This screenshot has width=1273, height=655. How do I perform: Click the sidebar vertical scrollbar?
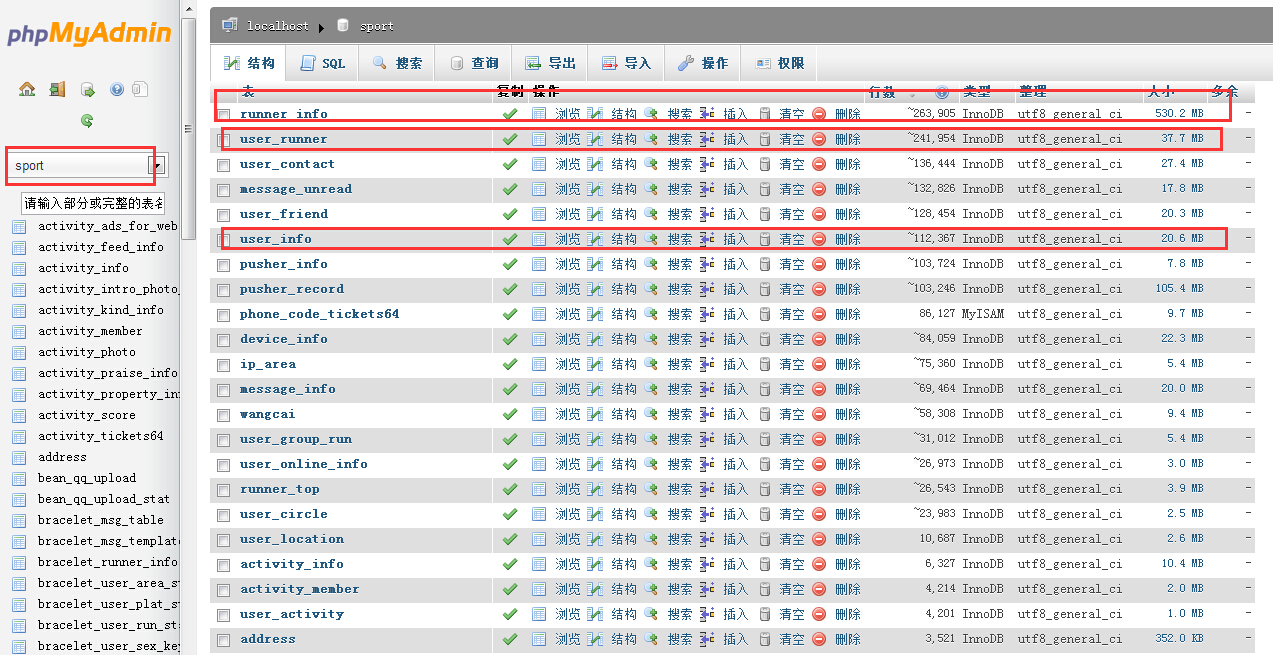pos(188,128)
